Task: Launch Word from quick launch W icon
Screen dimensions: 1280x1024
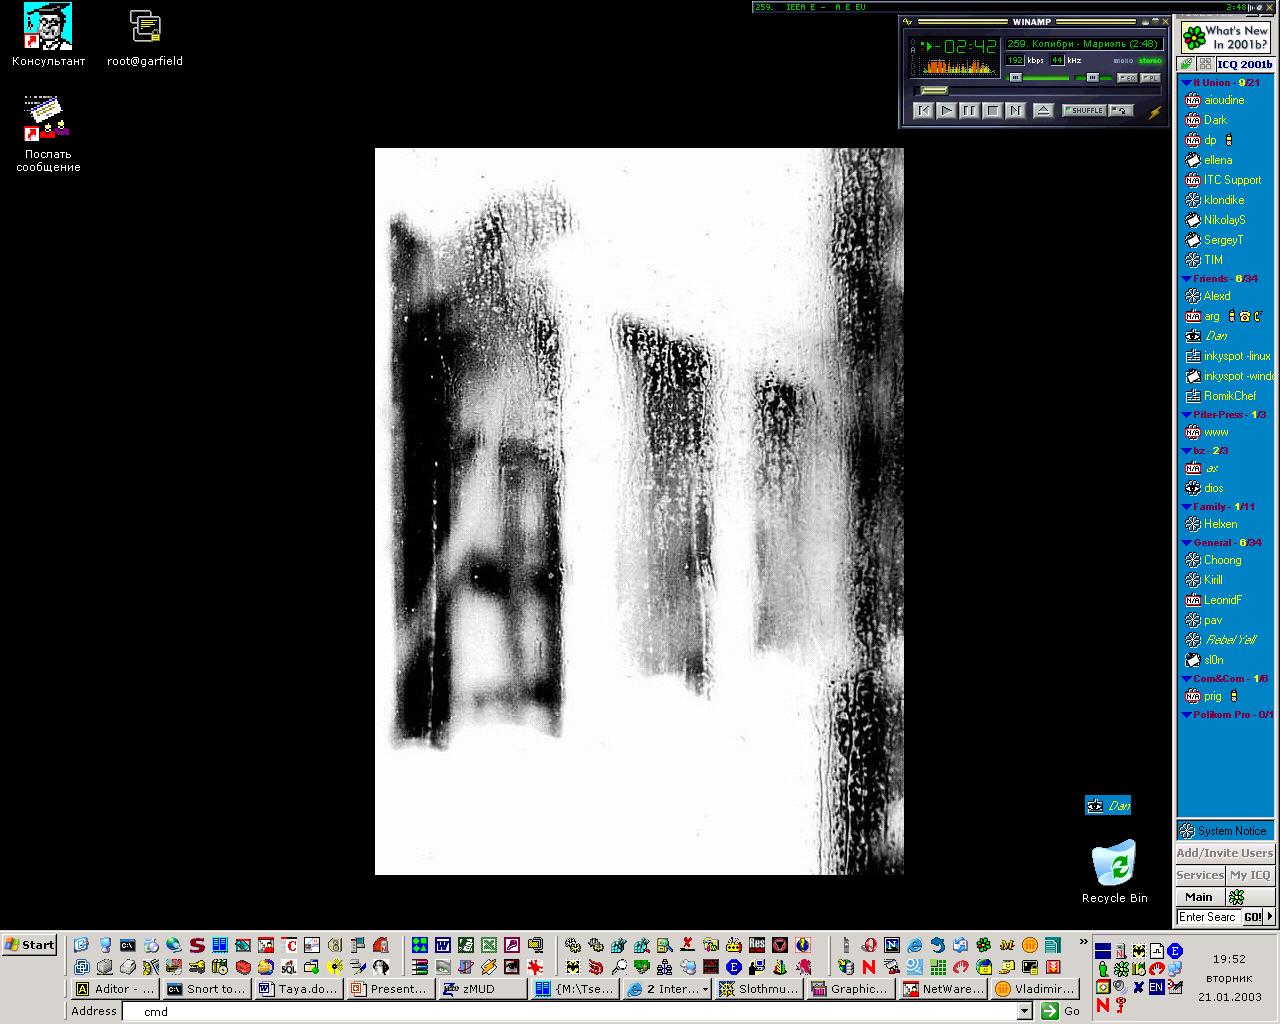Action: coord(442,945)
